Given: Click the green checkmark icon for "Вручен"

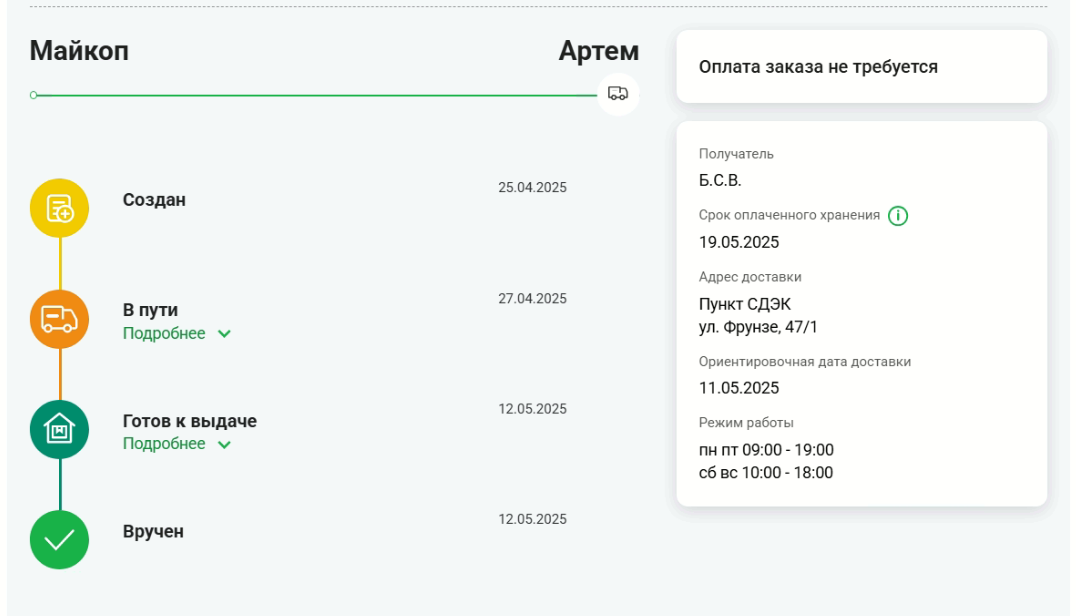Looking at the screenshot, I should 59,539.
